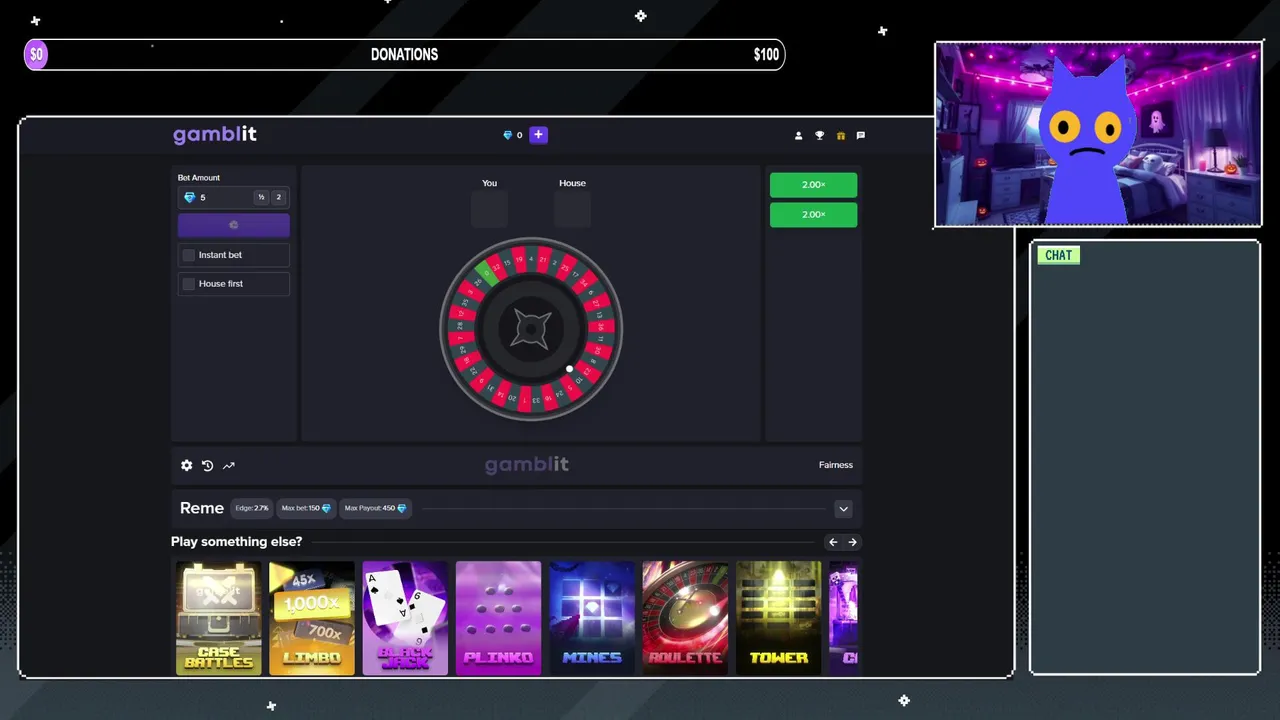
Task: Open the Roulette game card
Action: [685, 618]
